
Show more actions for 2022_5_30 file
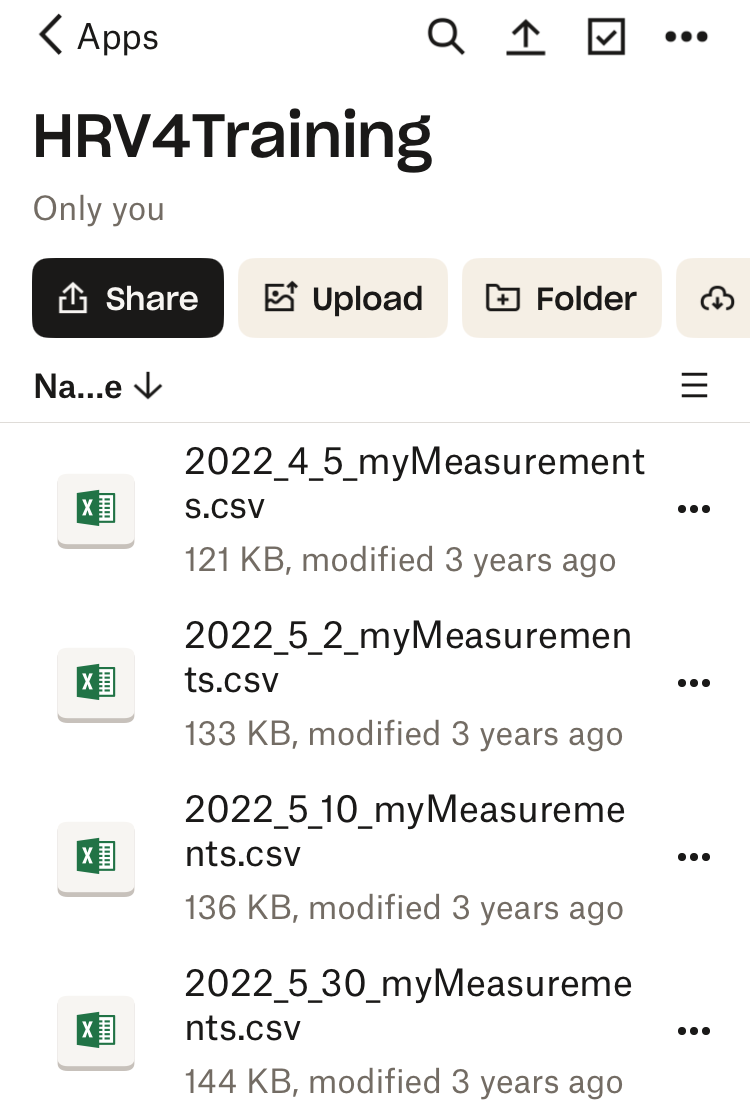pyautogui.click(x=694, y=1031)
